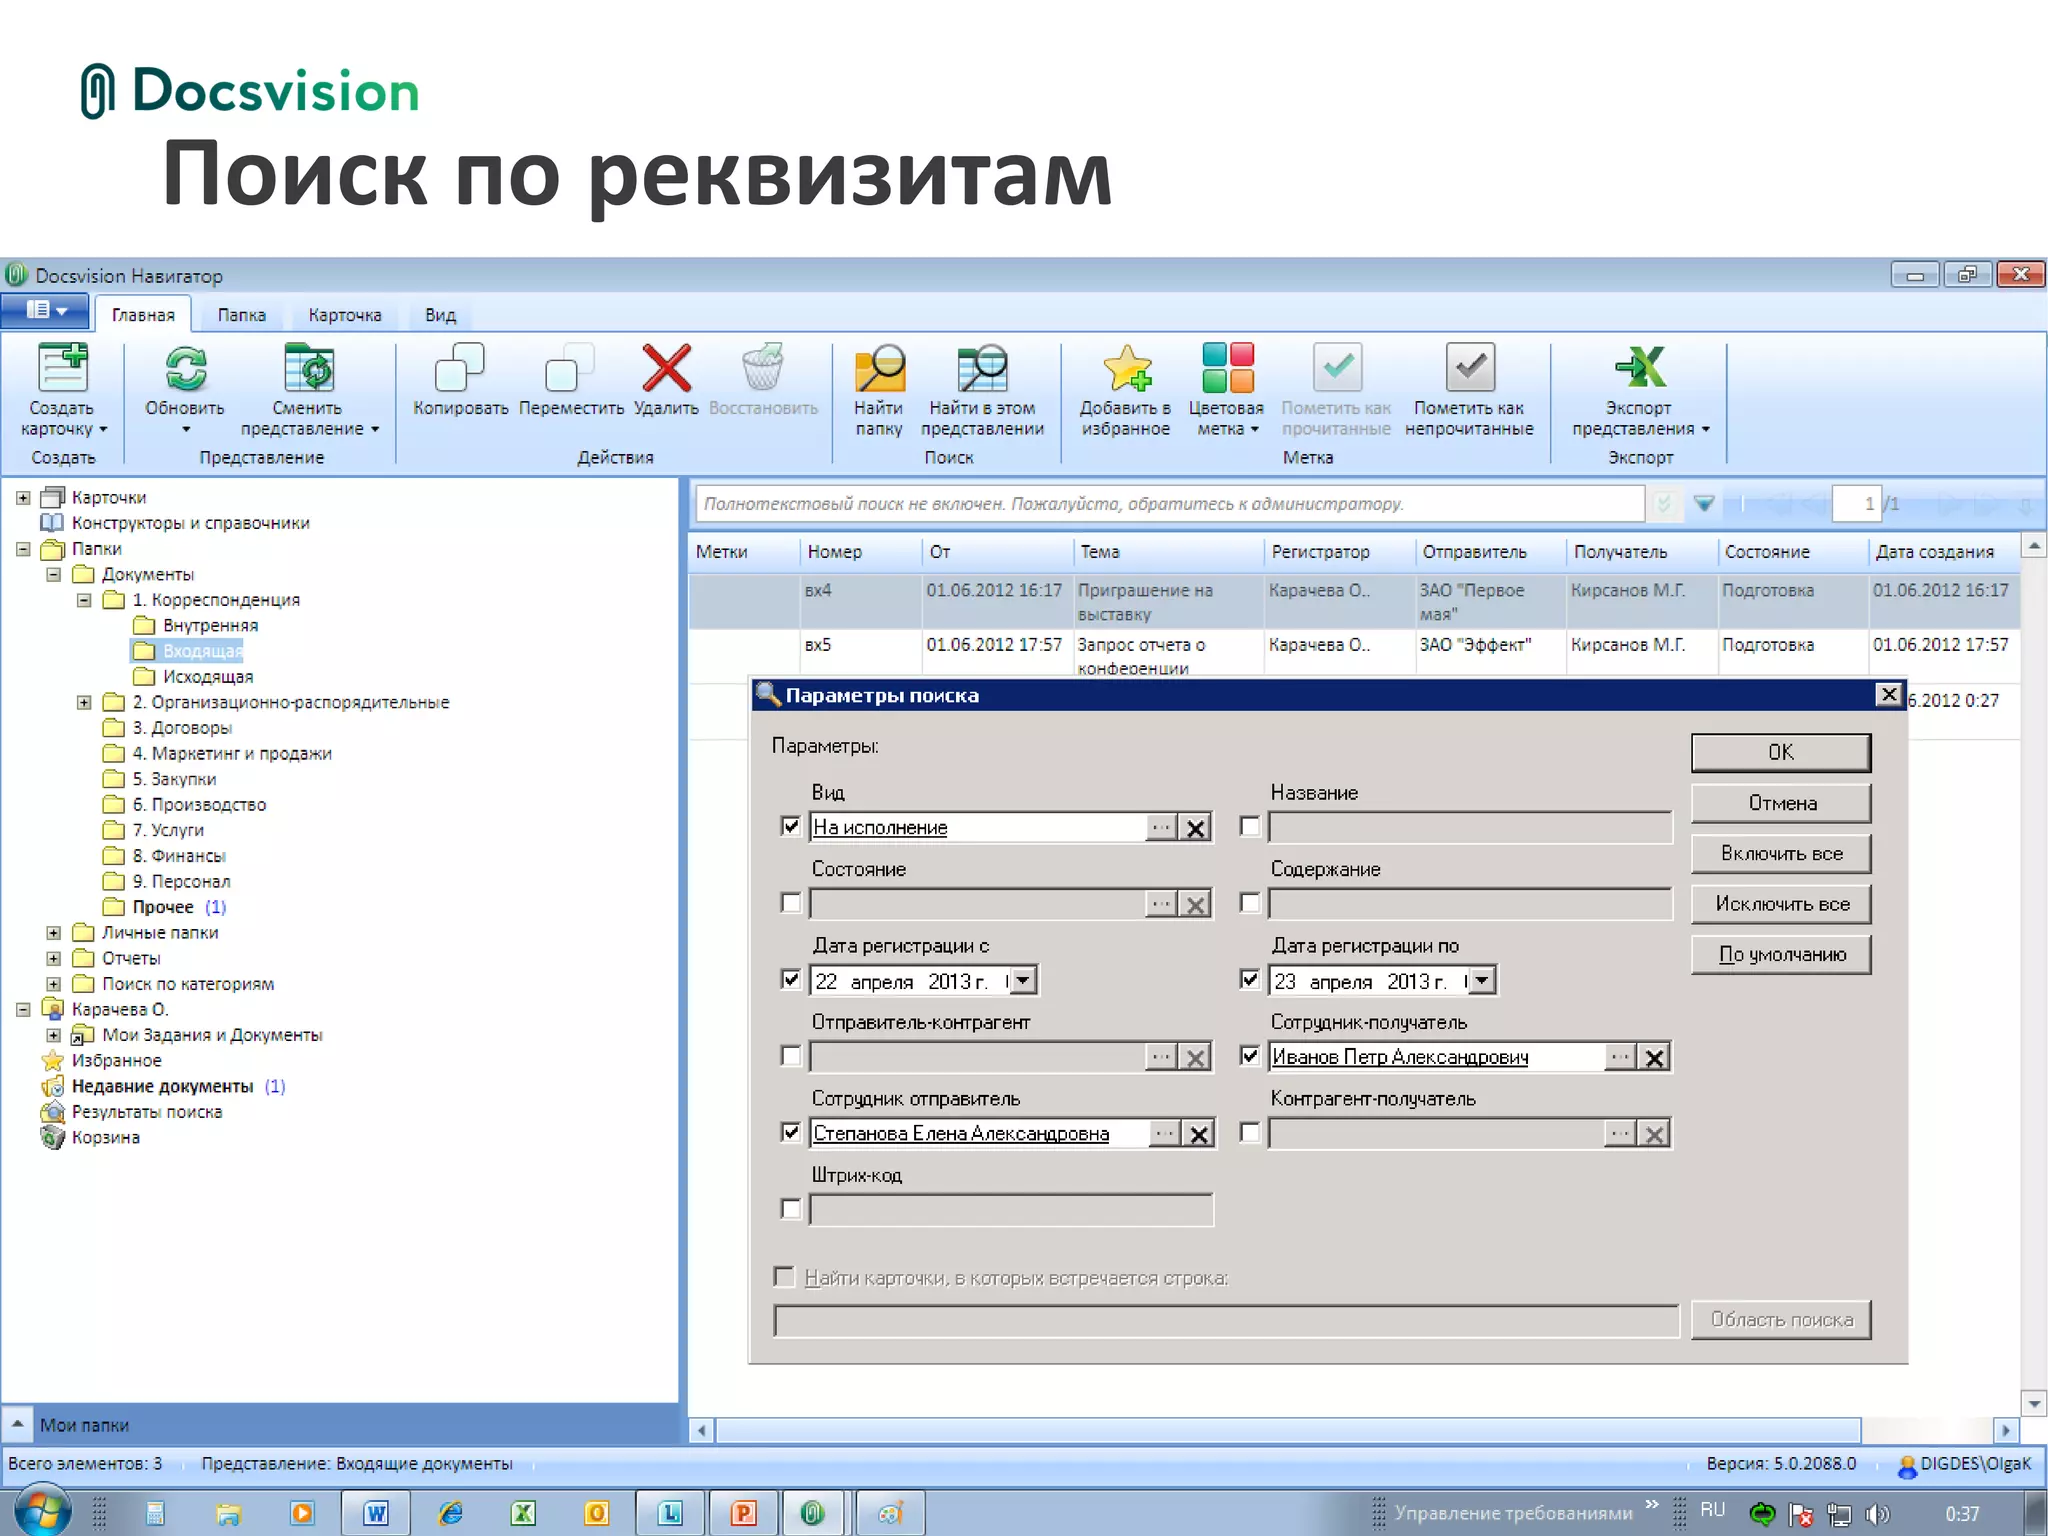Click the Область поиска button
Screen dimensions: 2048x1536
1780,1319
